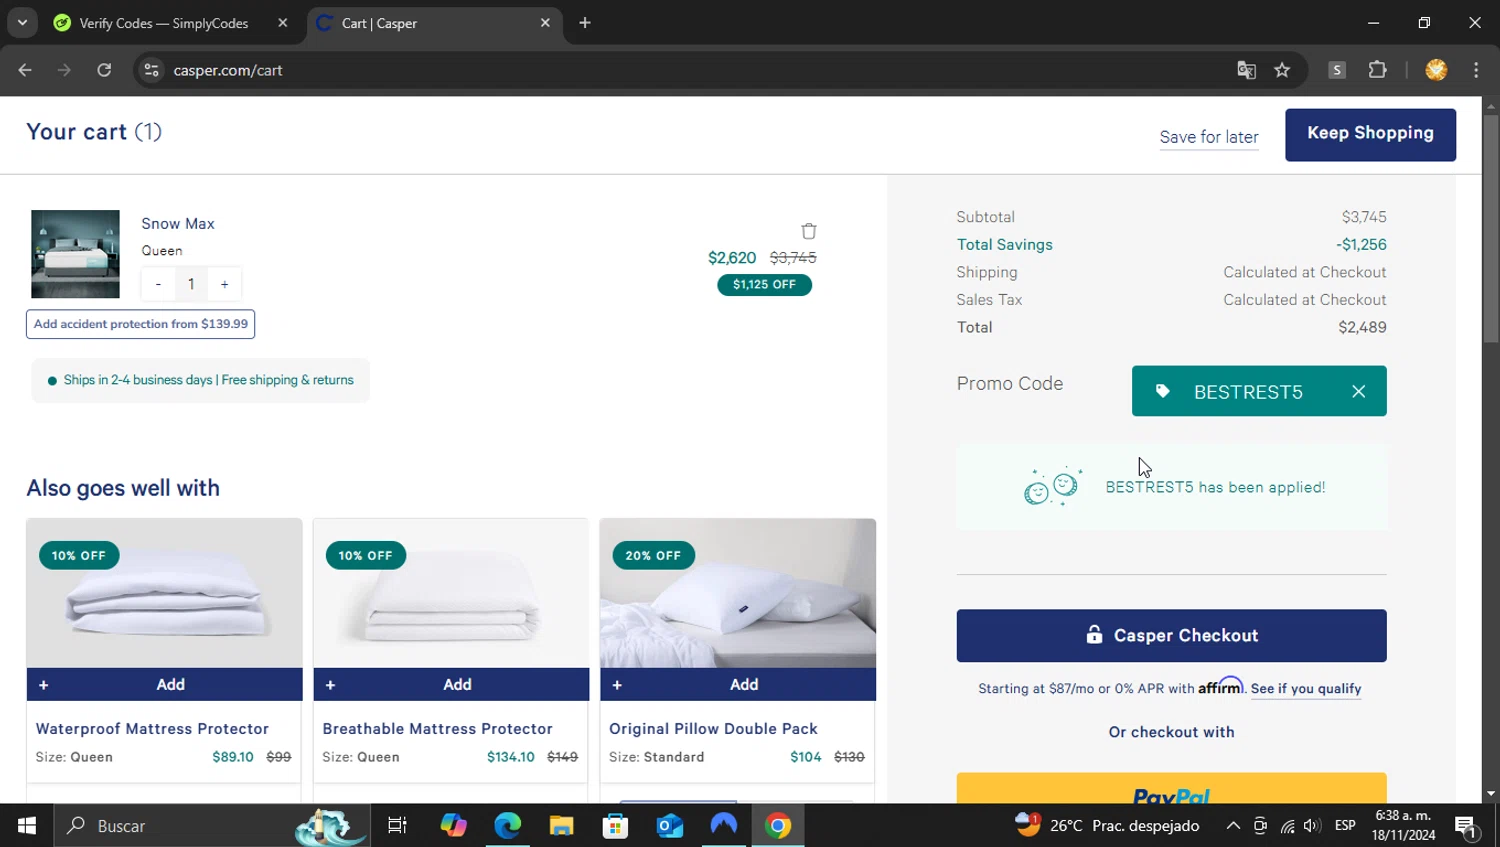Image resolution: width=1500 pixels, height=847 pixels.
Task: Open Chrome icon in the taskbar
Action: (778, 826)
